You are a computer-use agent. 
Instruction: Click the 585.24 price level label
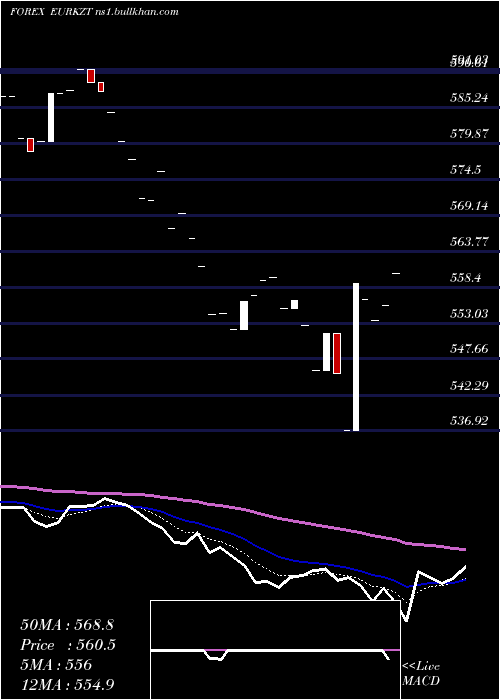pos(469,97)
